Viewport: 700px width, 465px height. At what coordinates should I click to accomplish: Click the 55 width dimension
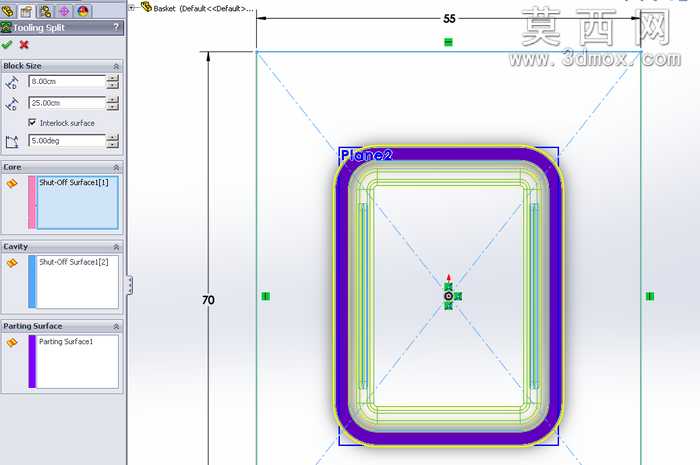(x=449, y=18)
